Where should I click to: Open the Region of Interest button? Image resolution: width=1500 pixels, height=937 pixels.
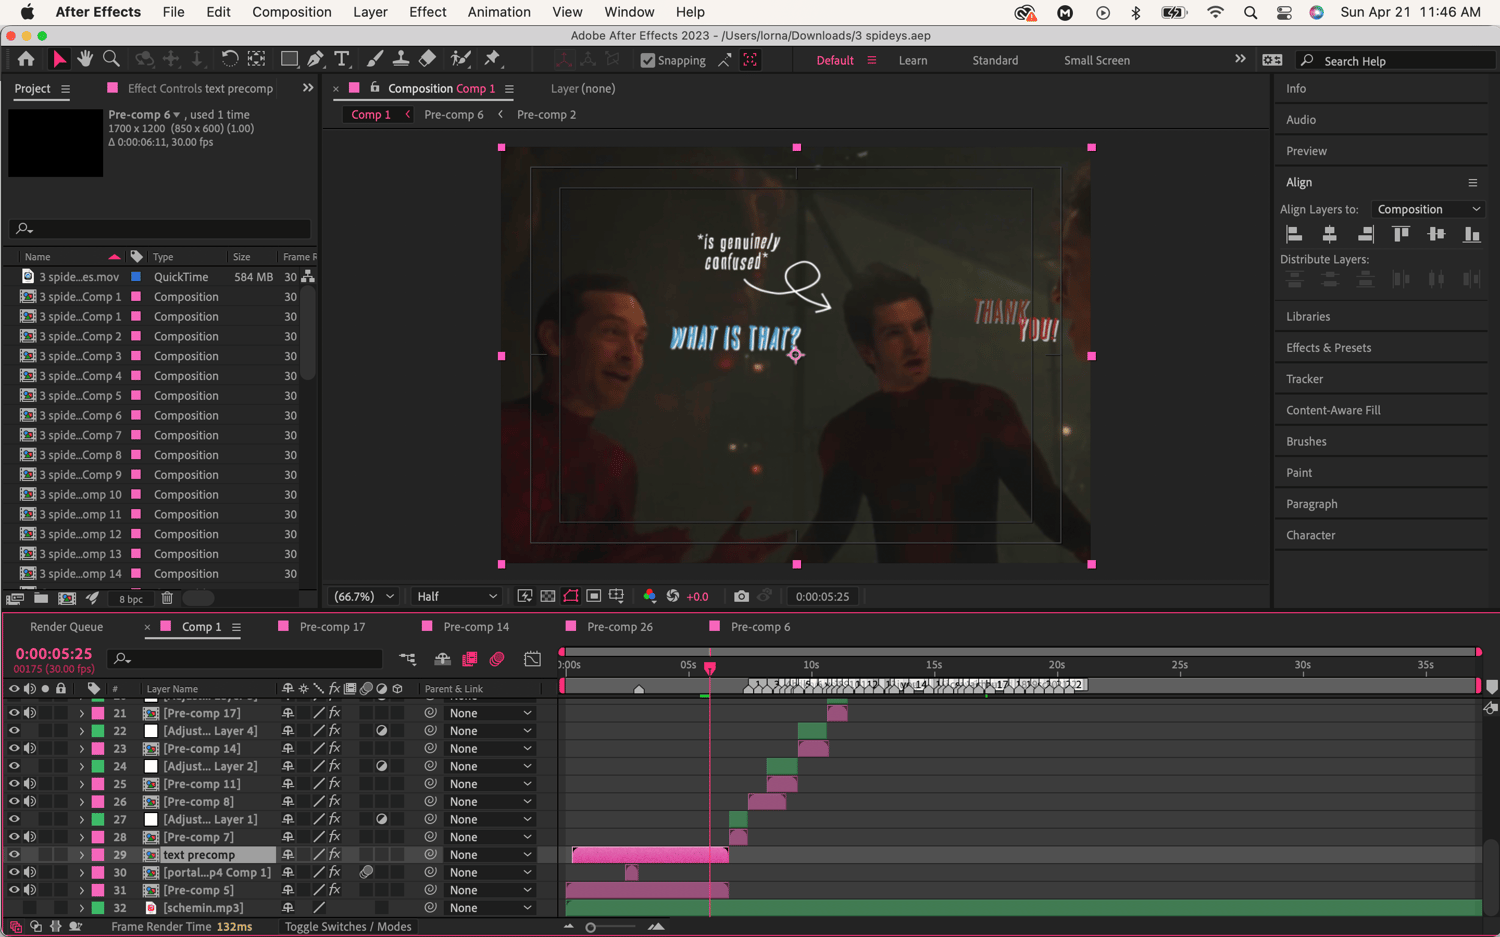pos(594,596)
